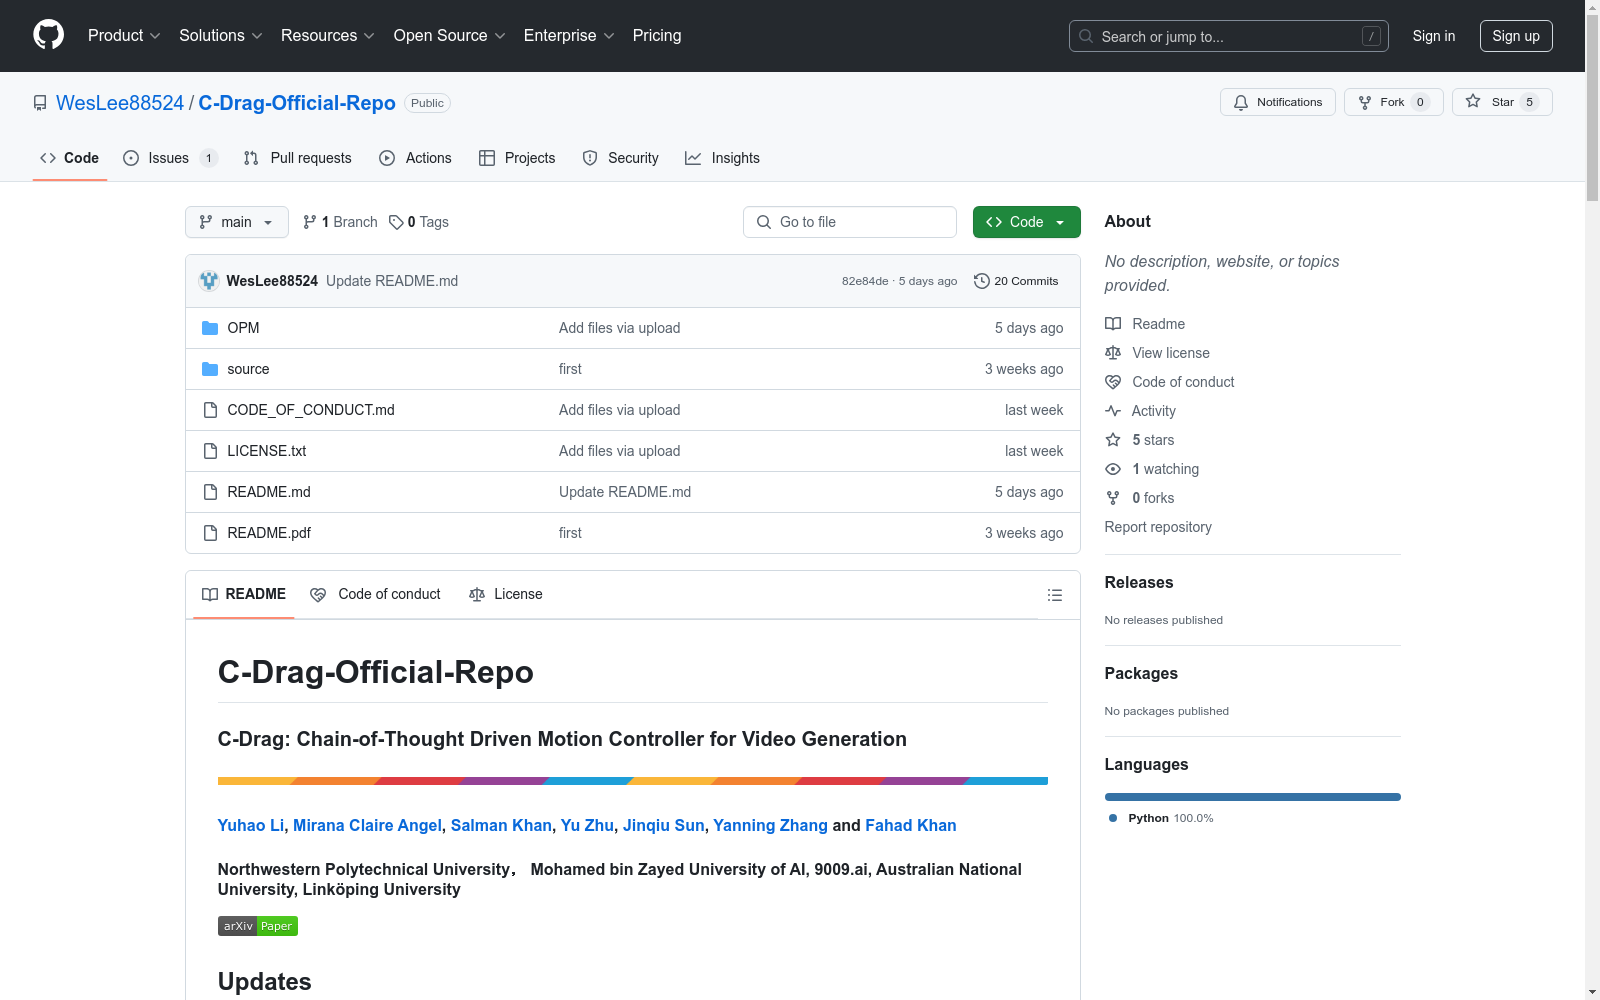Expand the Solutions menu
The image size is (1600, 1000).
[221, 35]
